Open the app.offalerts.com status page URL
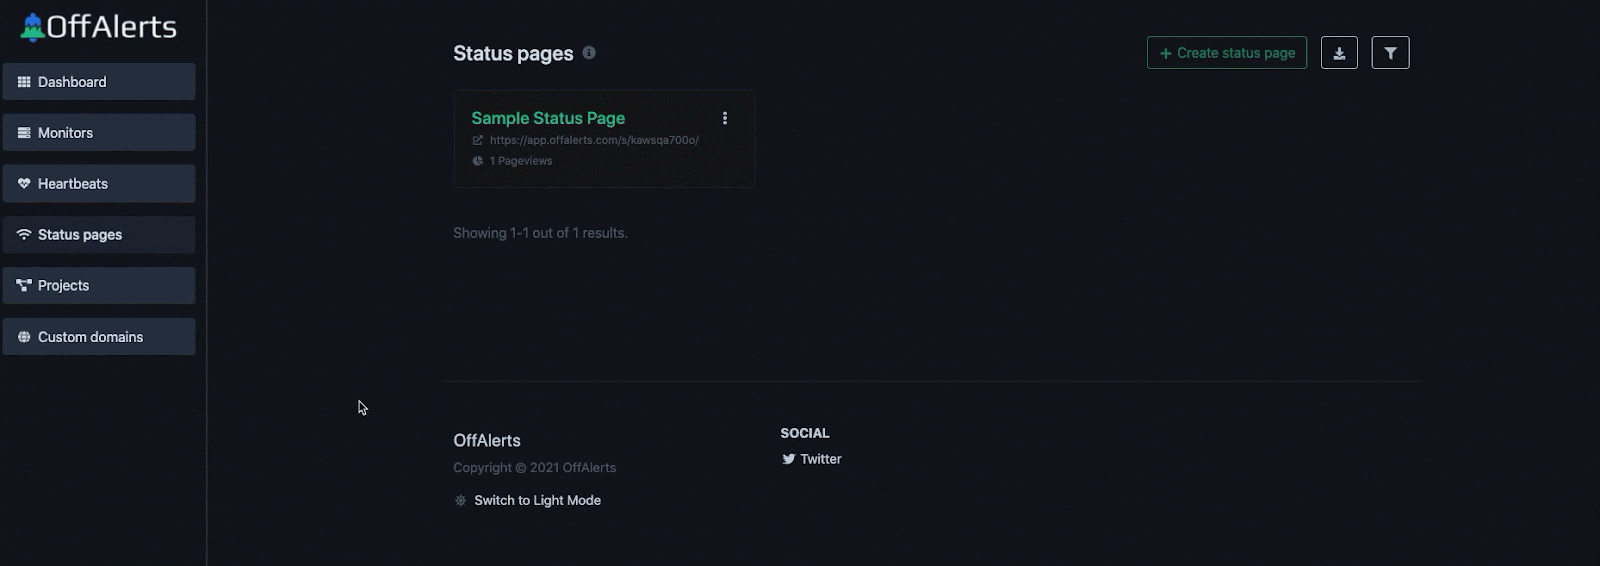Viewport: 1600px width, 566px height. click(x=594, y=140)
